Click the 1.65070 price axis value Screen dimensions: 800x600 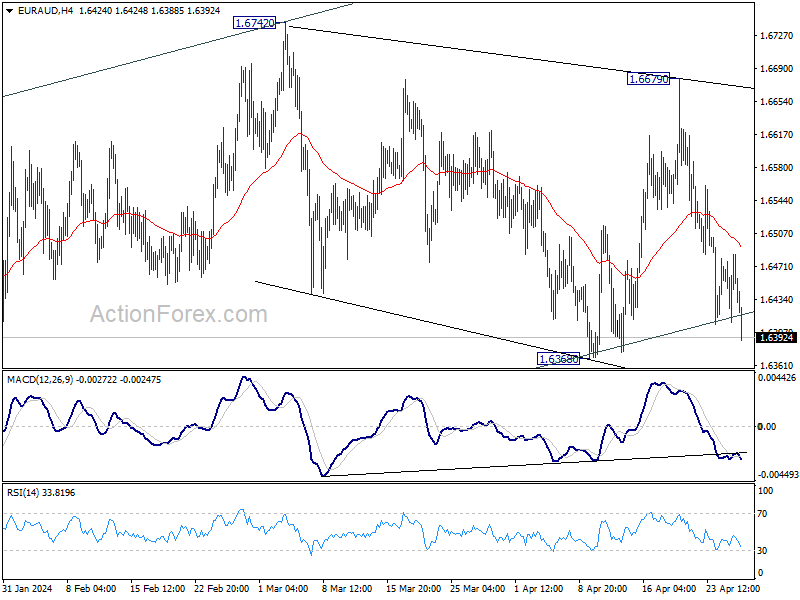(776, 234)
